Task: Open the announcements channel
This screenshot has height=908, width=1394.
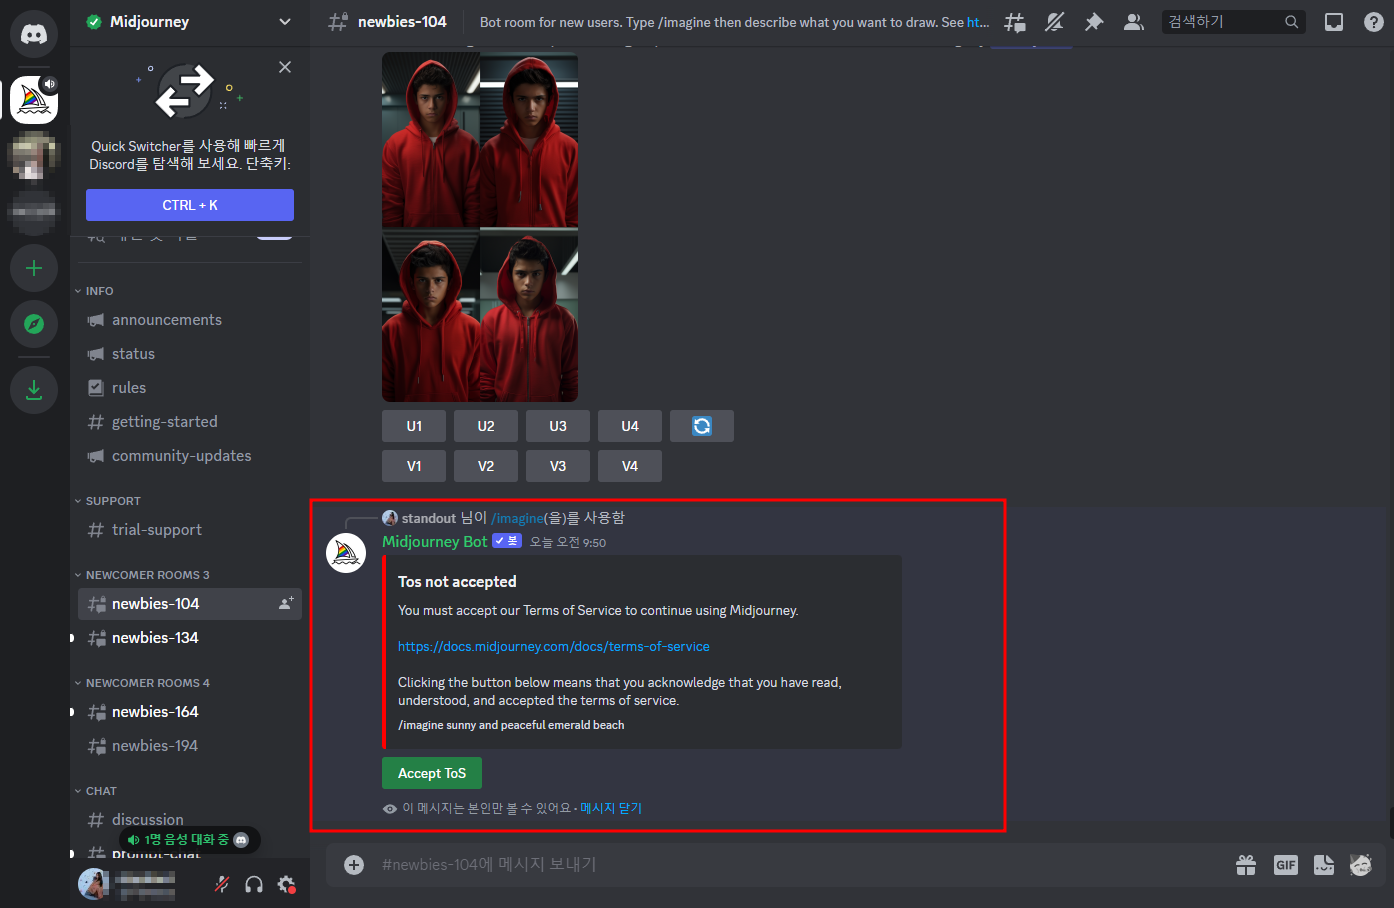Action: tap(190, 320)
